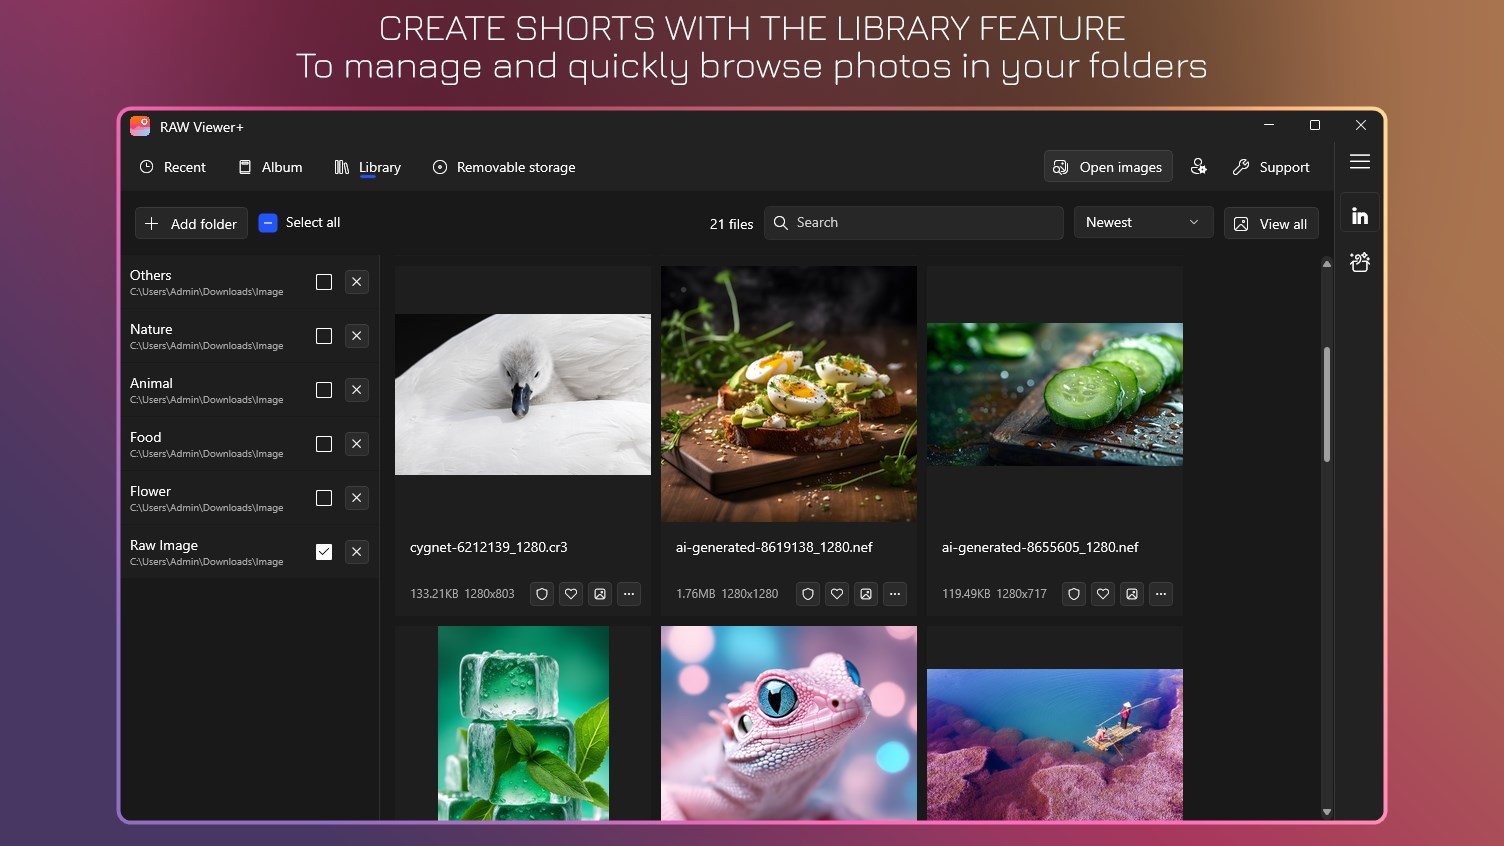Remove the Flower folder with its X
This screenshot has width=1504, height=846.
[357, 498]
